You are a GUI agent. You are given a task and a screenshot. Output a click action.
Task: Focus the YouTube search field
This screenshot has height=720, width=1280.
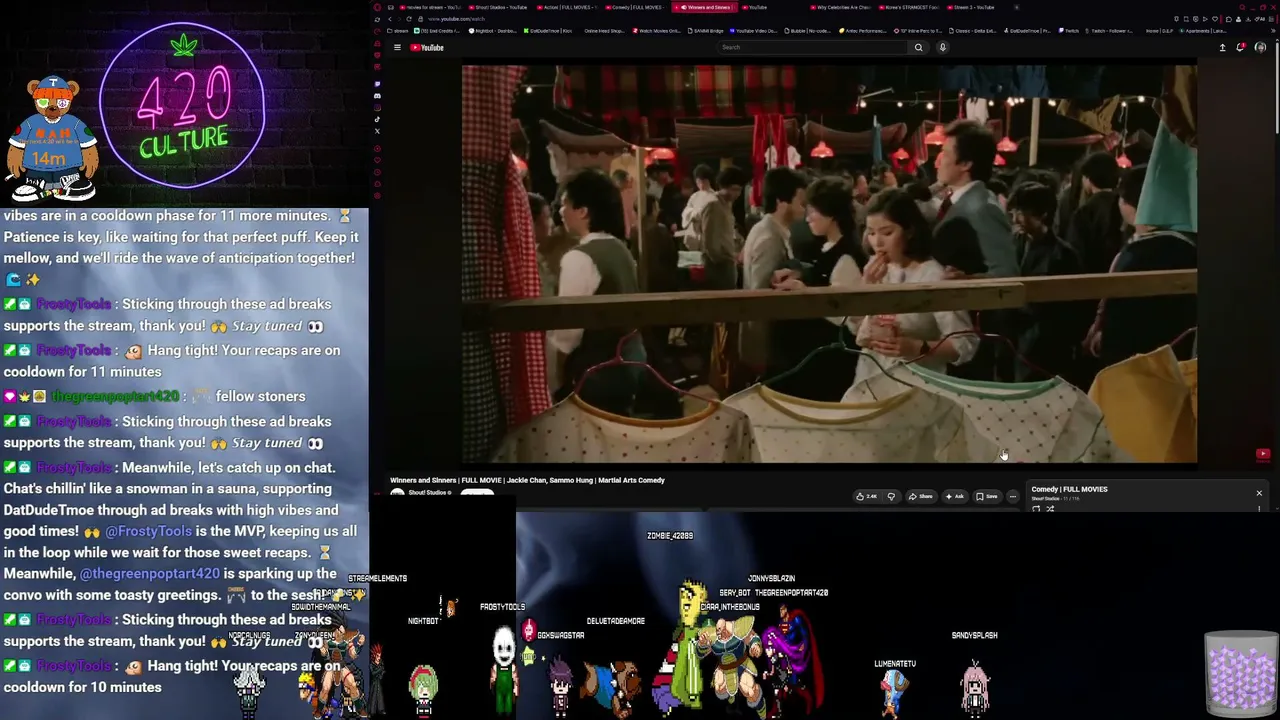[x=812, y=47]
